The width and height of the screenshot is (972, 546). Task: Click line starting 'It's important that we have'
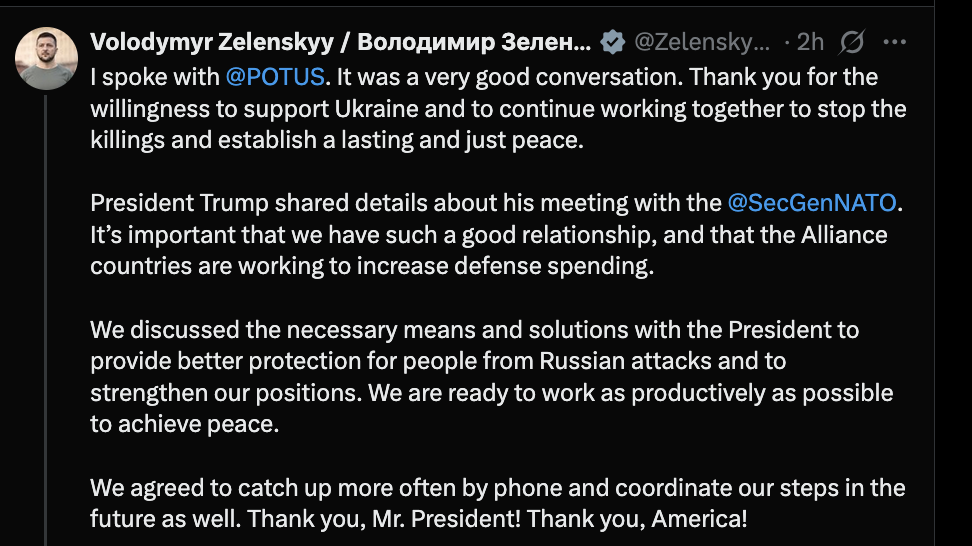[x=488, y=235]
